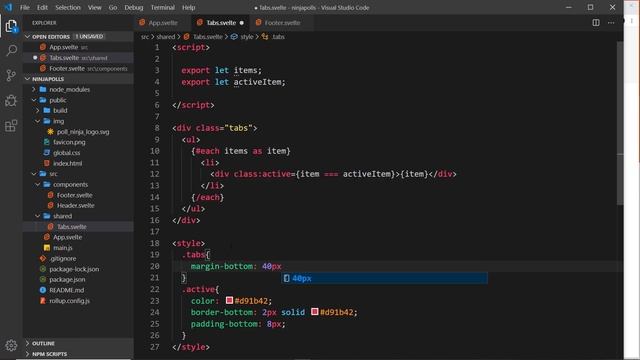Click the unsaved dot on Tabs.svelte tab
The height and width of the screenshot is (360, 640).
(x=242, y=23)
